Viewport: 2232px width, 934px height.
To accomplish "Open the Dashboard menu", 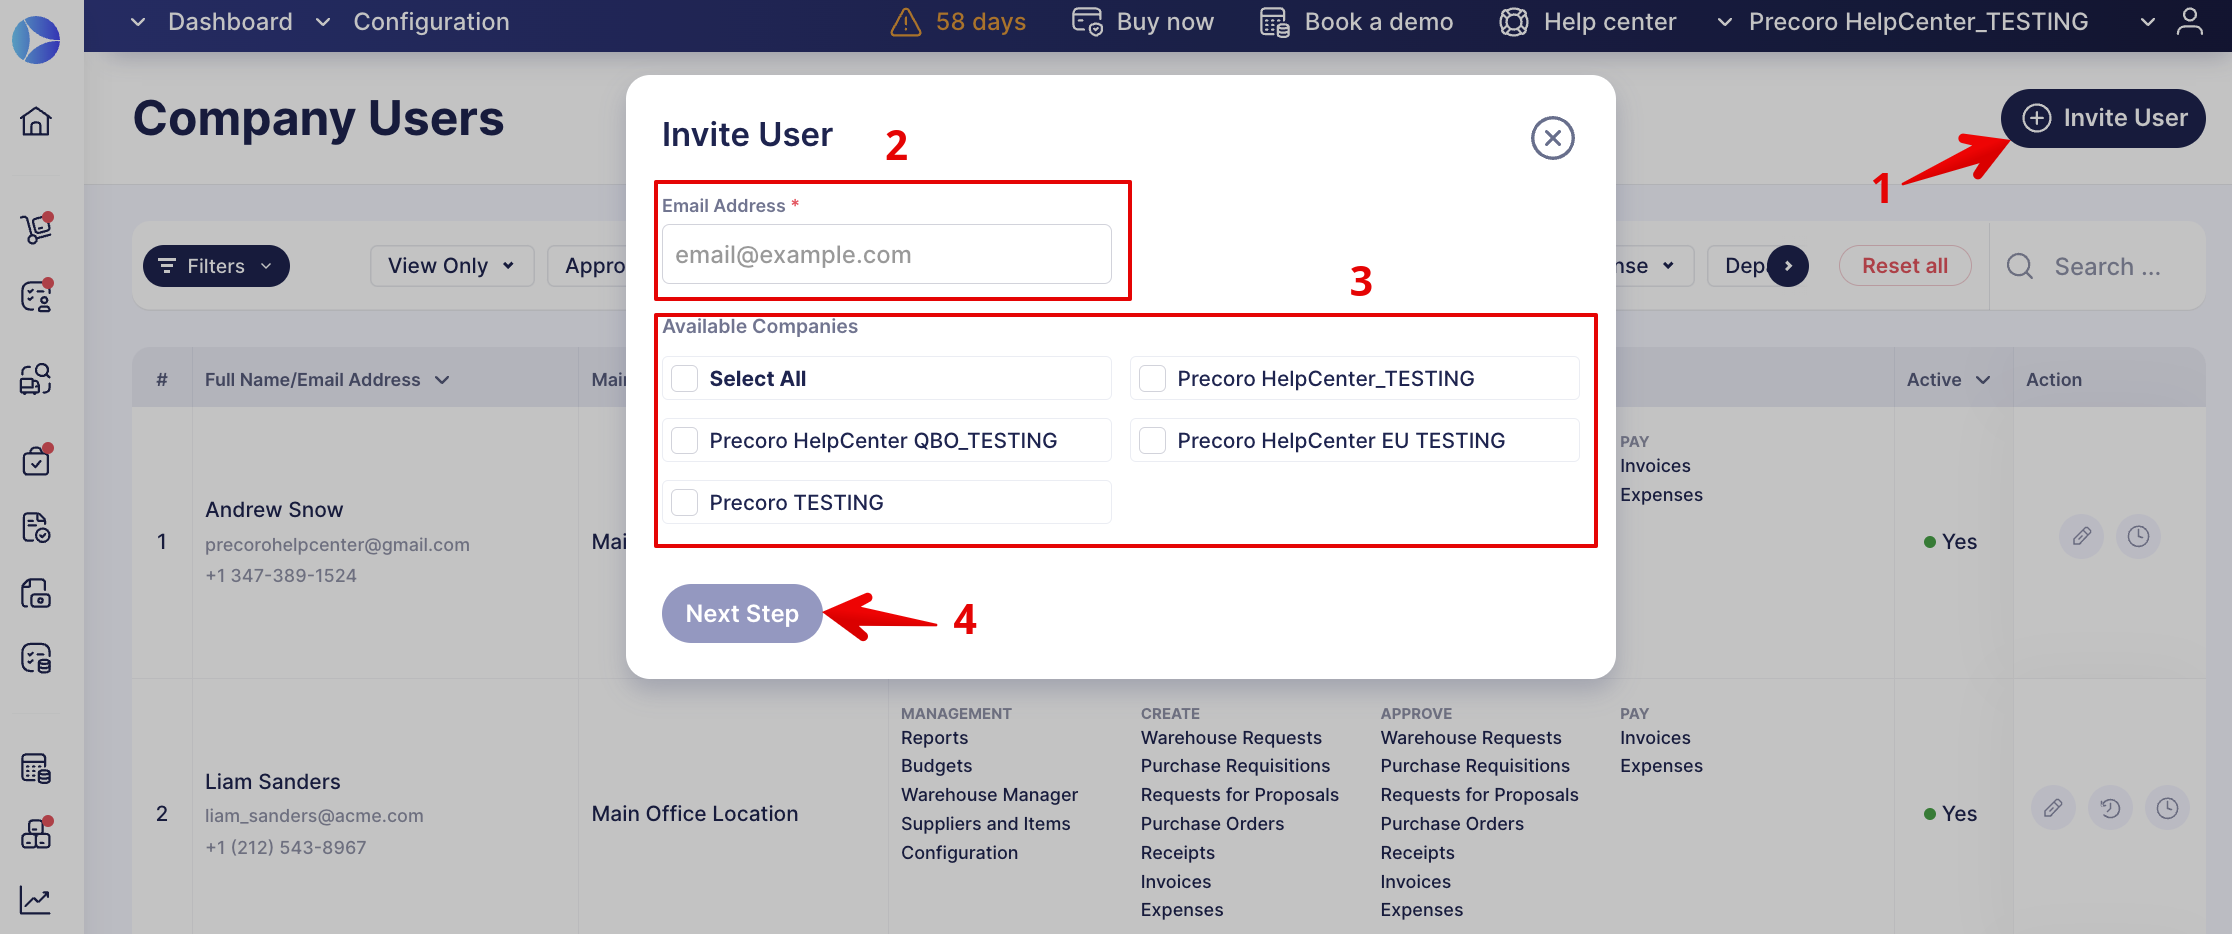I will coord(229,22).
